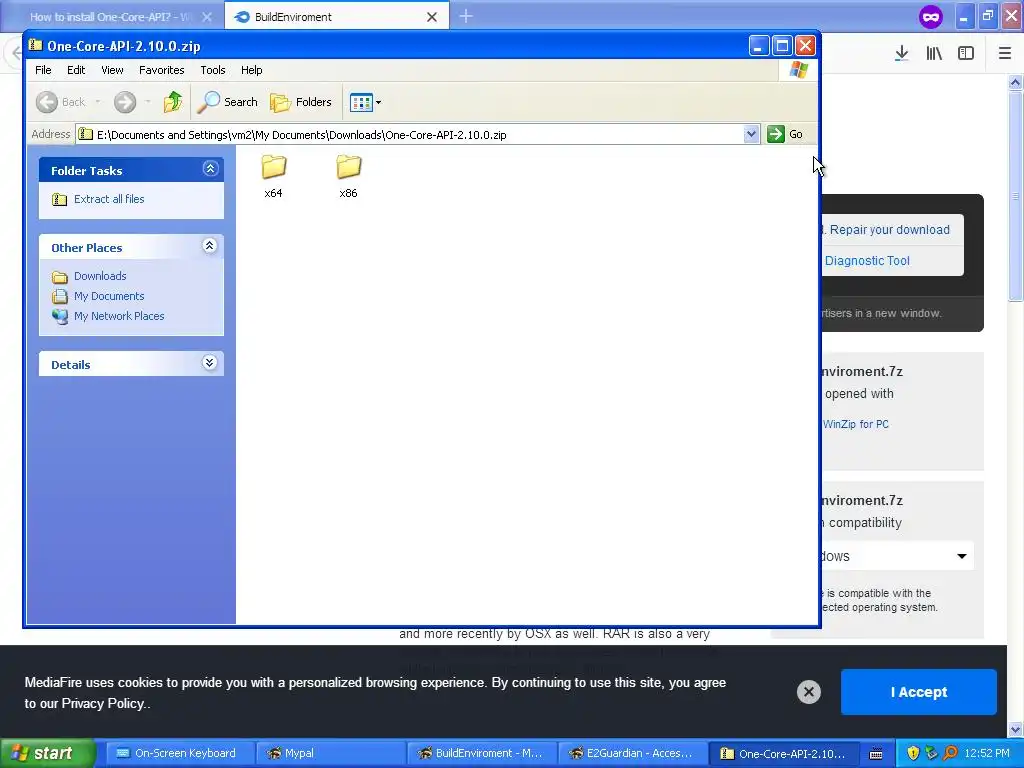Click Diagnostic Tool link
Image resolution: width=1024 pixels, height=768 pixels.
(x=867, y=261)
